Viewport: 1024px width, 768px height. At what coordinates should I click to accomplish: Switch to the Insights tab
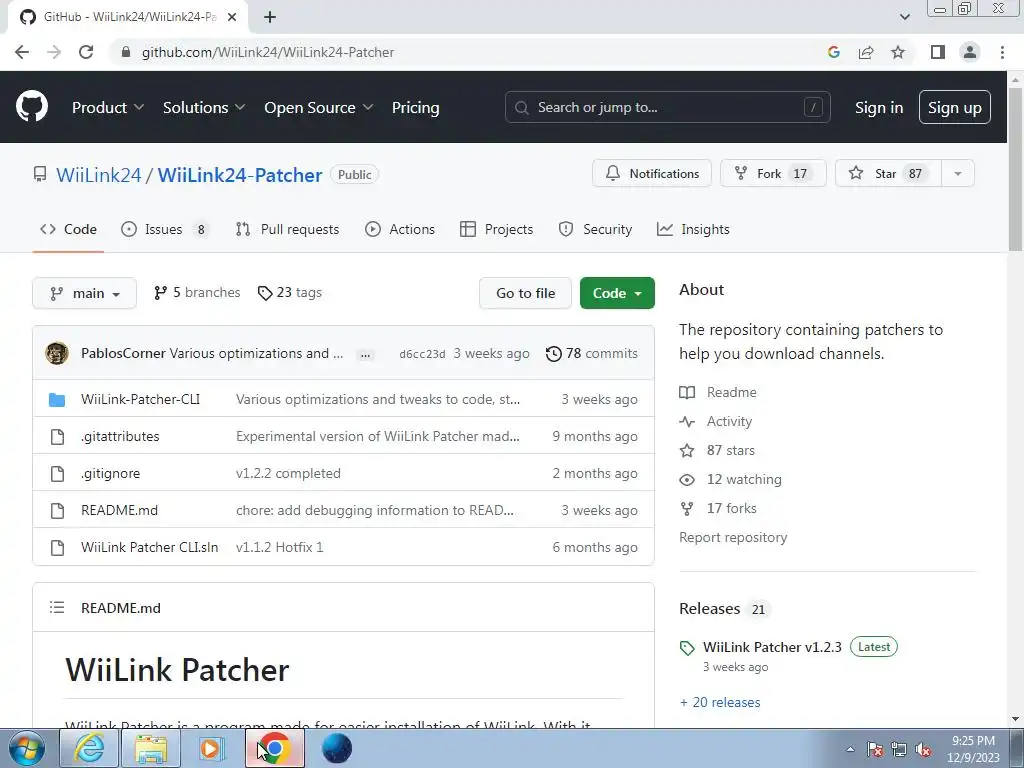coord(693,229)
